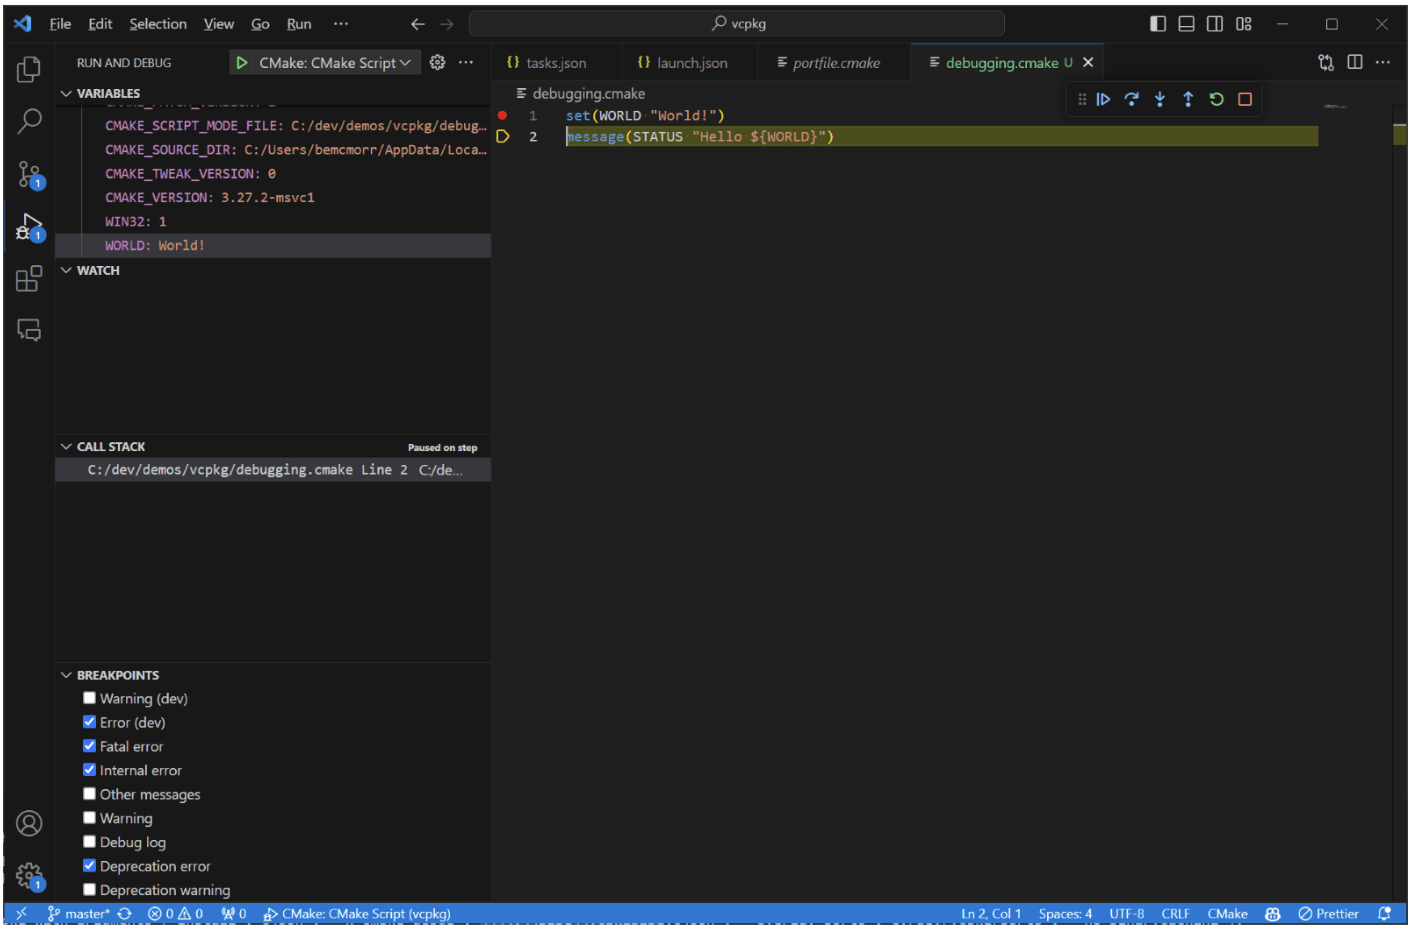
Task: Open Source Control from the activity bar
Action: tap(28, 174)
